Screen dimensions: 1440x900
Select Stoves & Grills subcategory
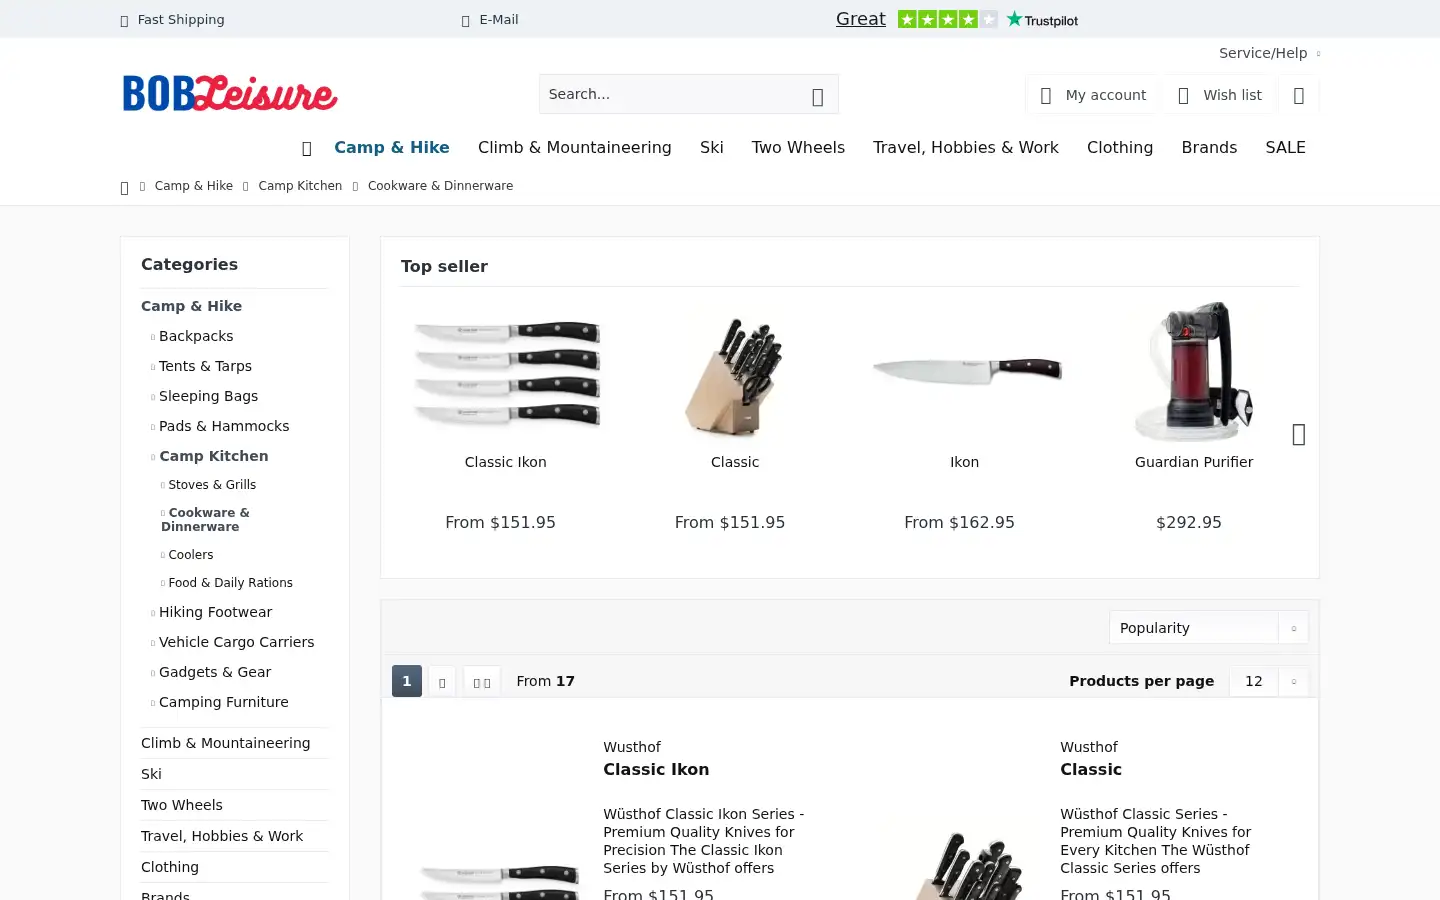tap(212, 485)
